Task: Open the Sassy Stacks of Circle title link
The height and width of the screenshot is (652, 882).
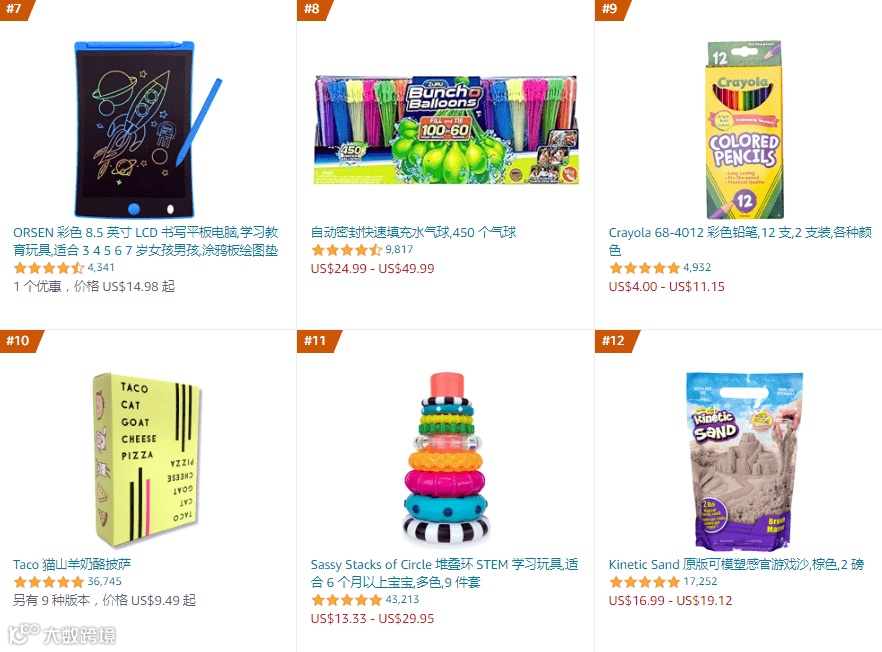Action: coord(444,573)
